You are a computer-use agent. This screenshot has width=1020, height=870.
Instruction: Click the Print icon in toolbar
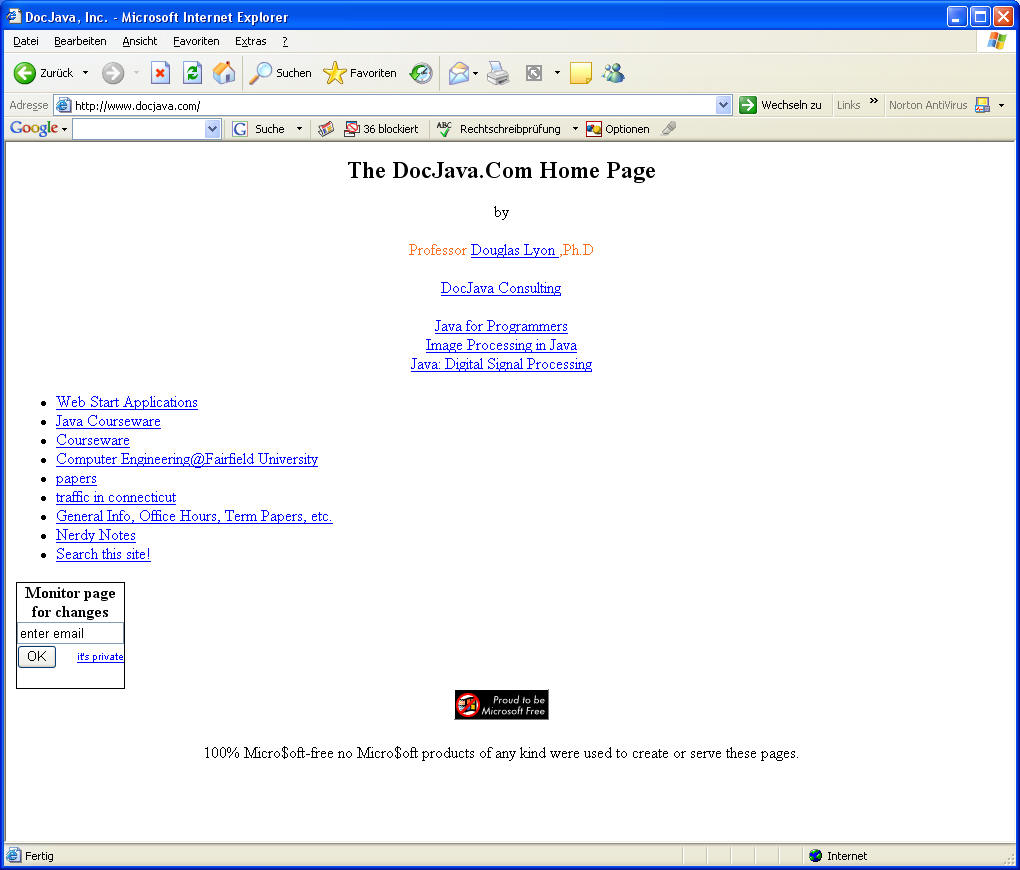coord(498,73)
